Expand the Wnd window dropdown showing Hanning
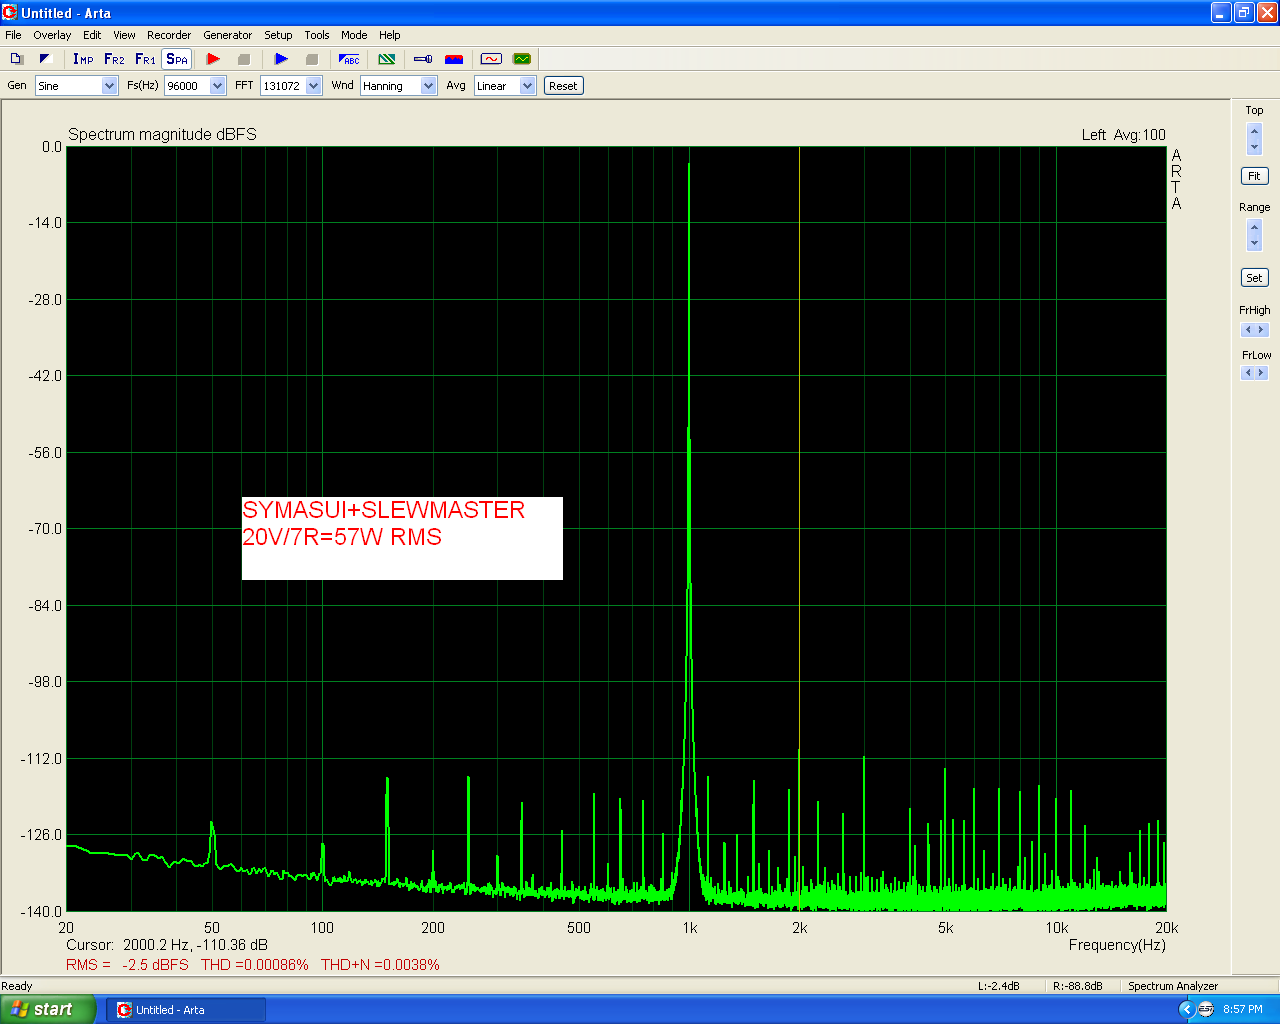 [x=399, y=86]
